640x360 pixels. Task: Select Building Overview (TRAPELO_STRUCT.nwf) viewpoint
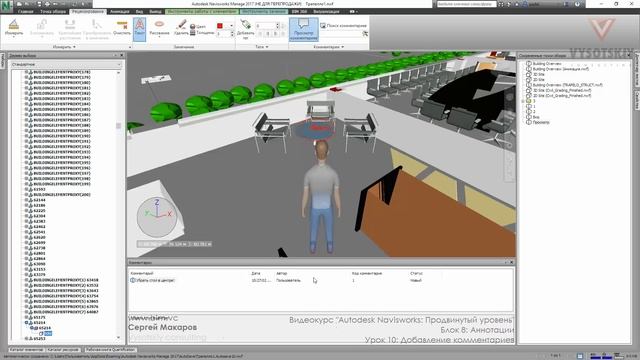pyautogui.click(x=567, y=85)
